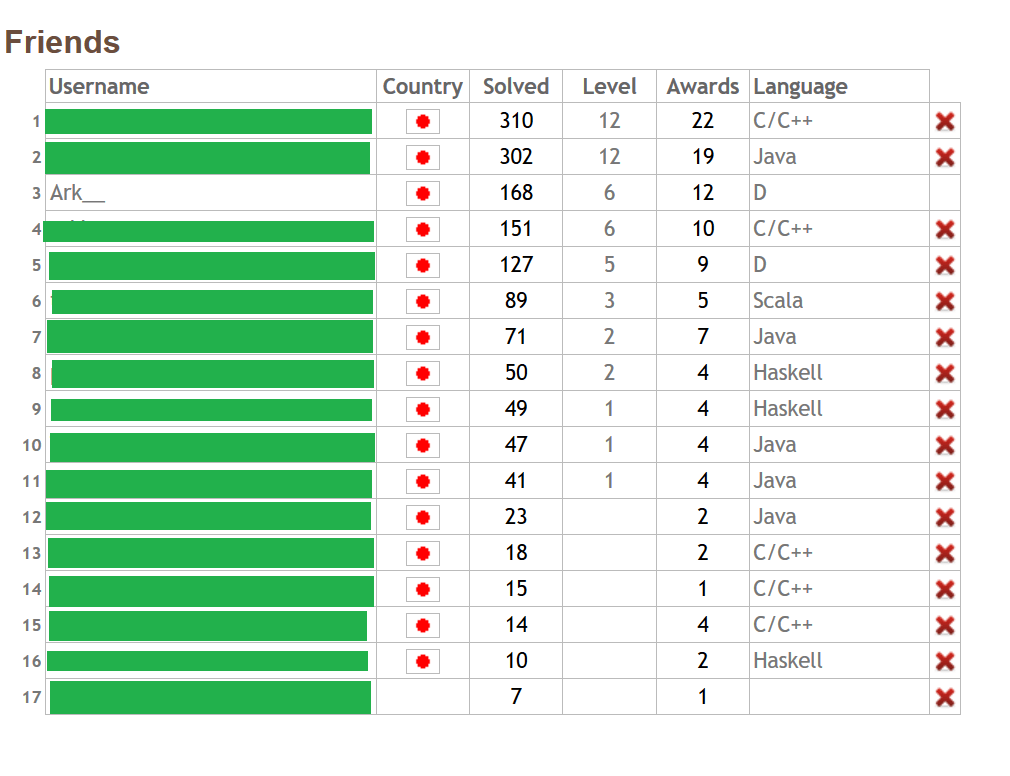The width and height of the screenshot is (1010, 776).
Task: Open the redacted username in row 17
Action: pyautogui.click(x=210, y=697)
